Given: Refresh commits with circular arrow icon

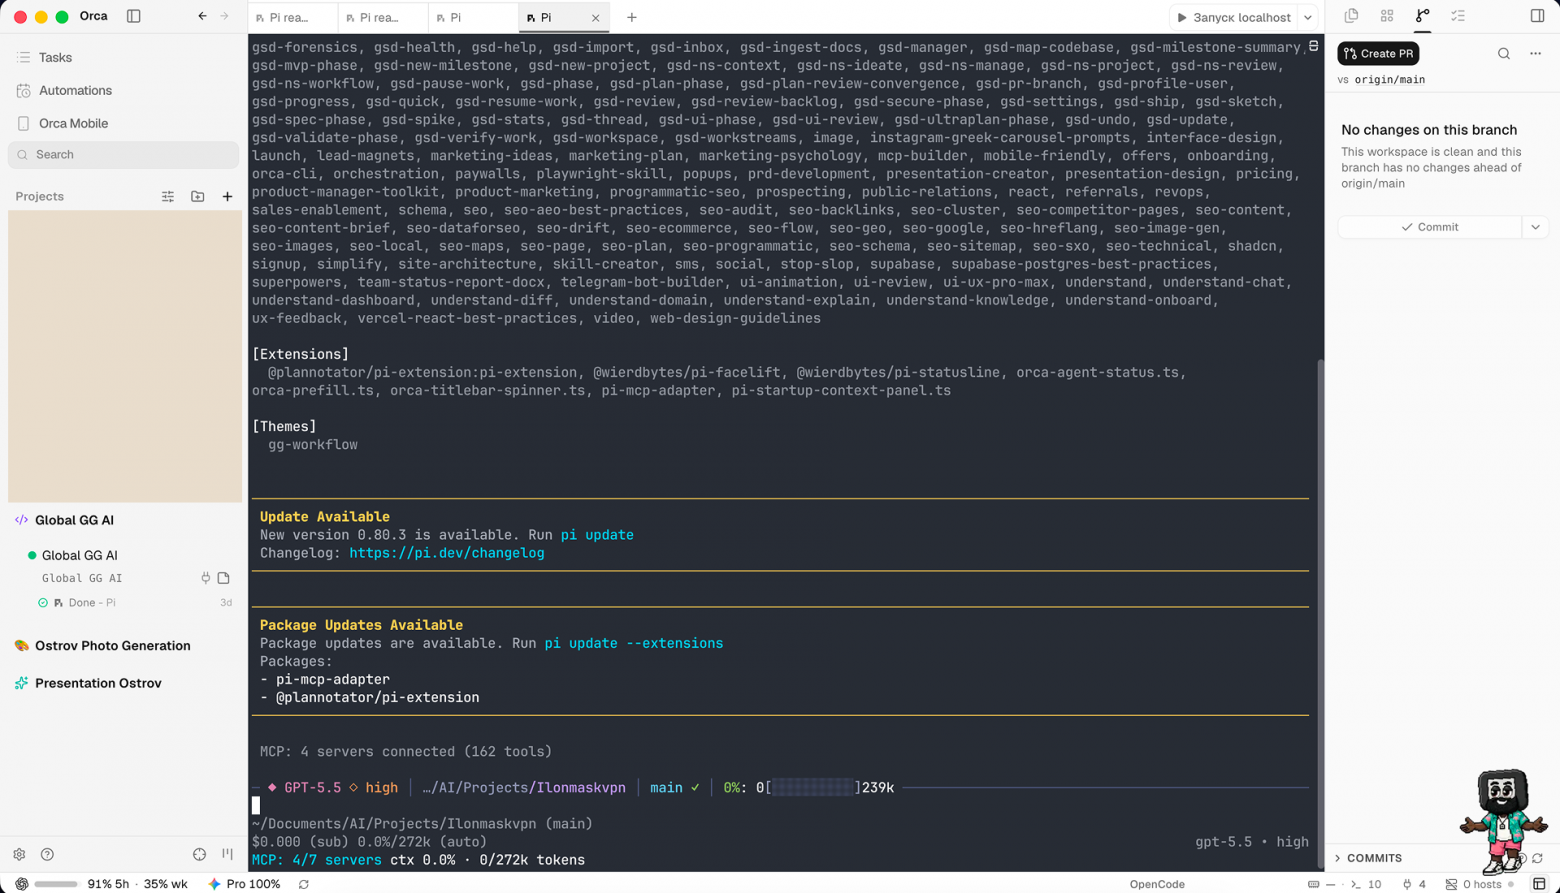Looking at the screenshot, I should 1538,858.
